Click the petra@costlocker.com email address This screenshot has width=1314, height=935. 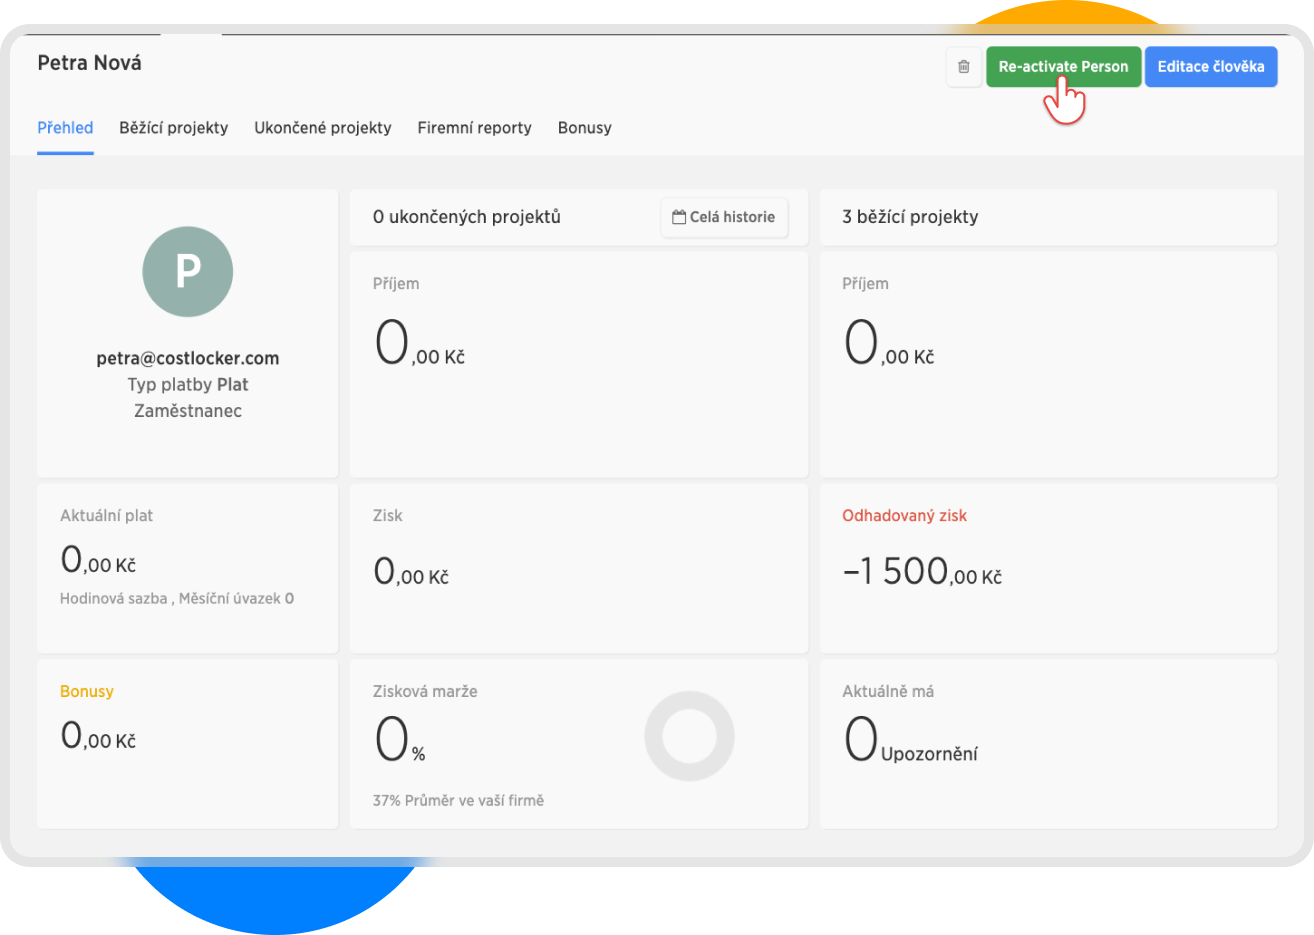pos(188,358)
